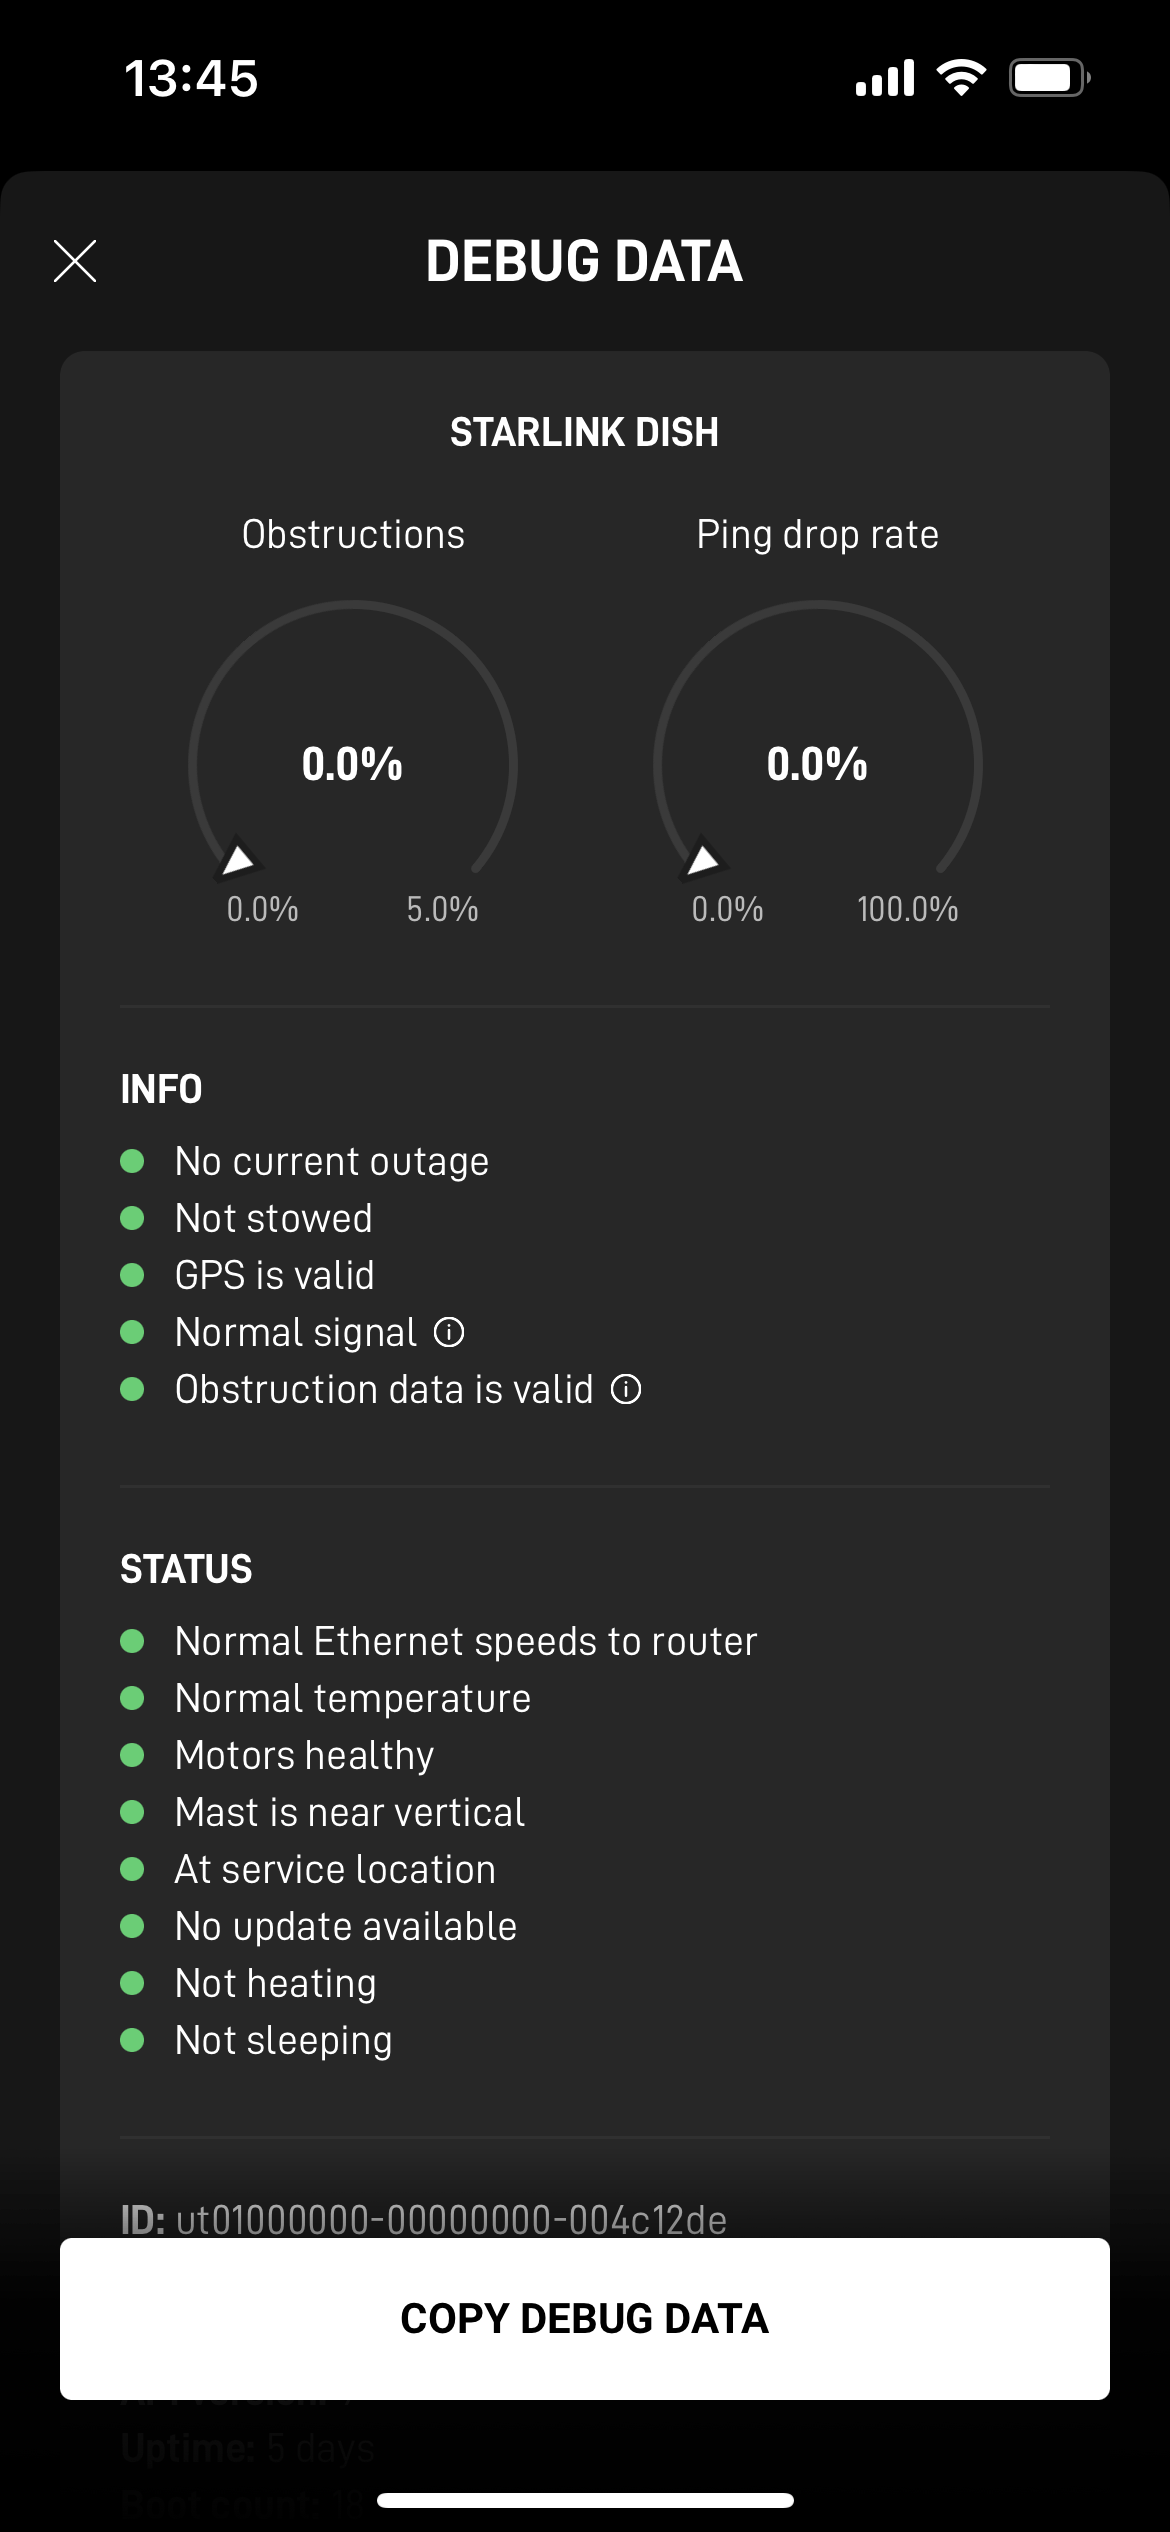Tap the Ping drop rate 0.0% reading
Image resolution: width=1170 pixels, height=2532 pixels.
(x=817, y=764)
